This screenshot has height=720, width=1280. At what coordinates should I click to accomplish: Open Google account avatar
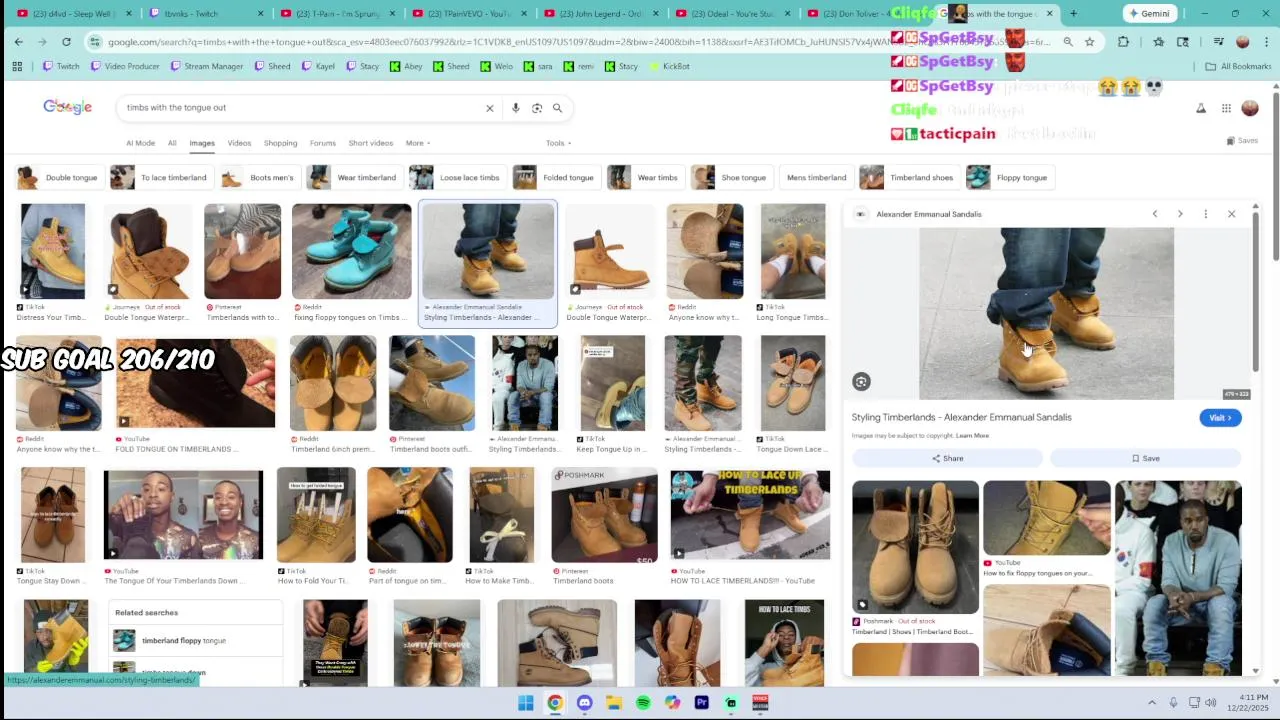pyautogui.click(x=1250, y=108)
